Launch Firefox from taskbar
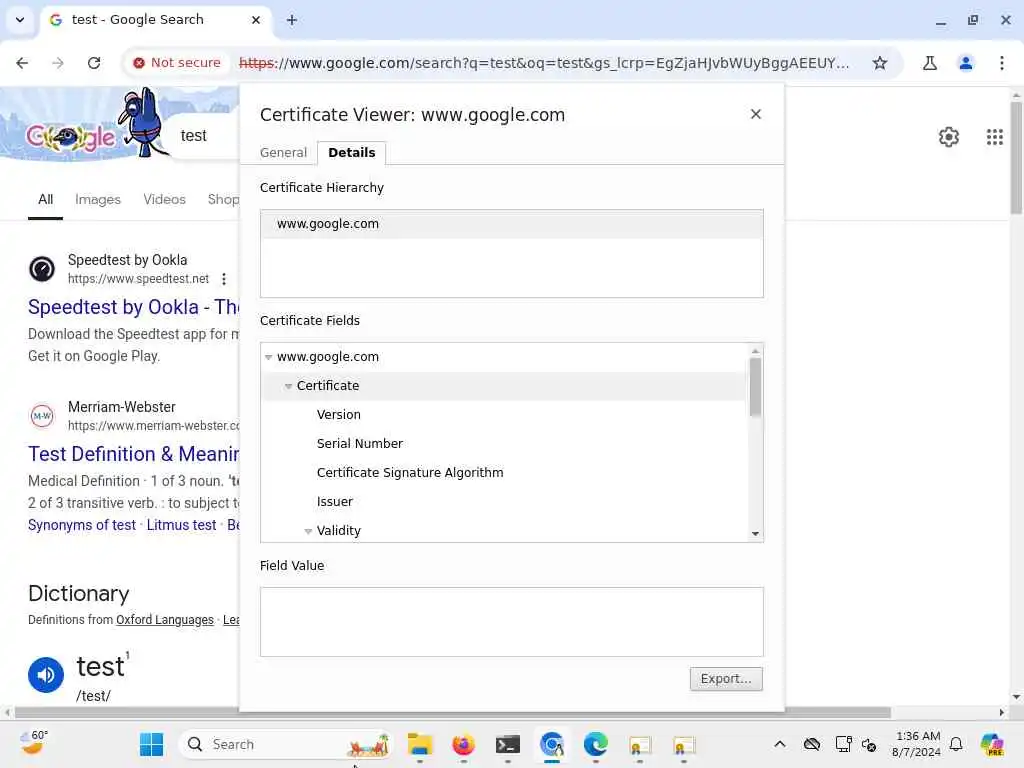Image resolution: width=1024 pixels, height=768 pixels. tap(463, 744)
